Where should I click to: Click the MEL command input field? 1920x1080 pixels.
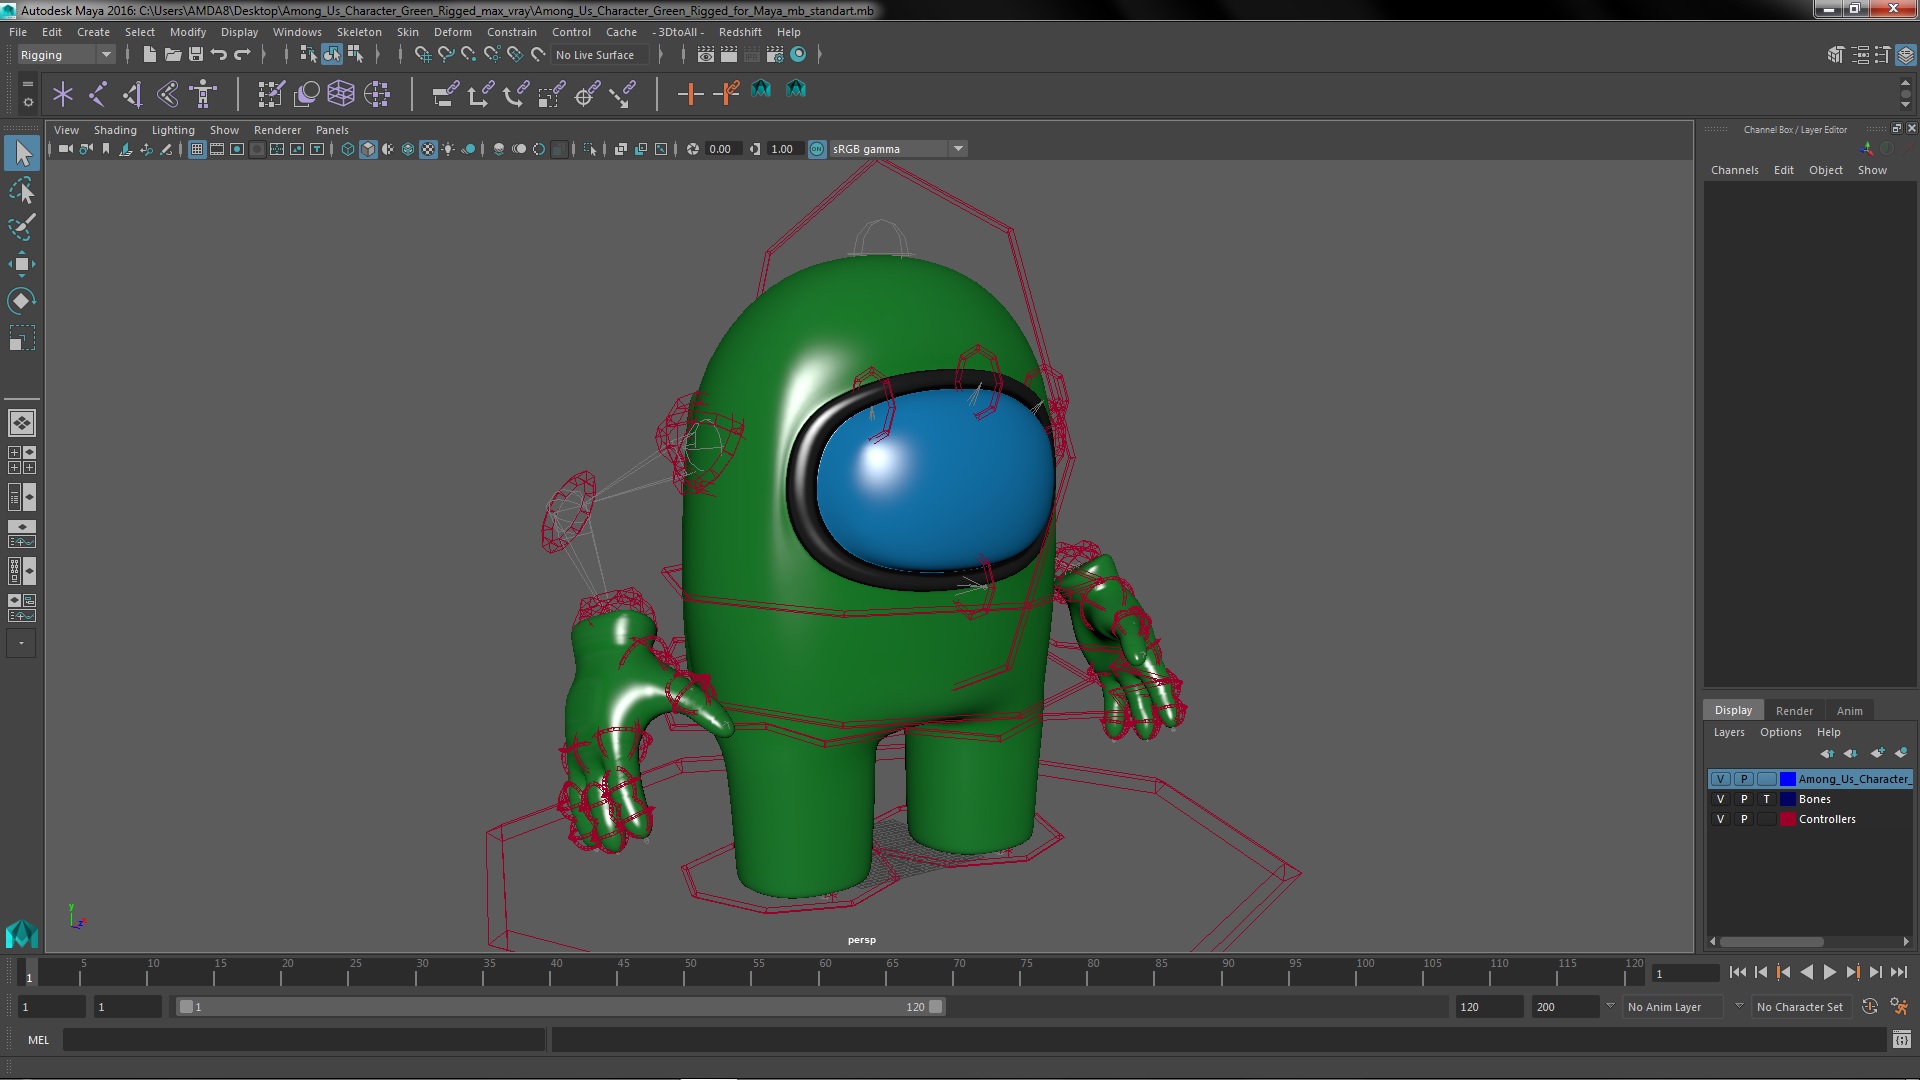click(x=304, y=1040)
